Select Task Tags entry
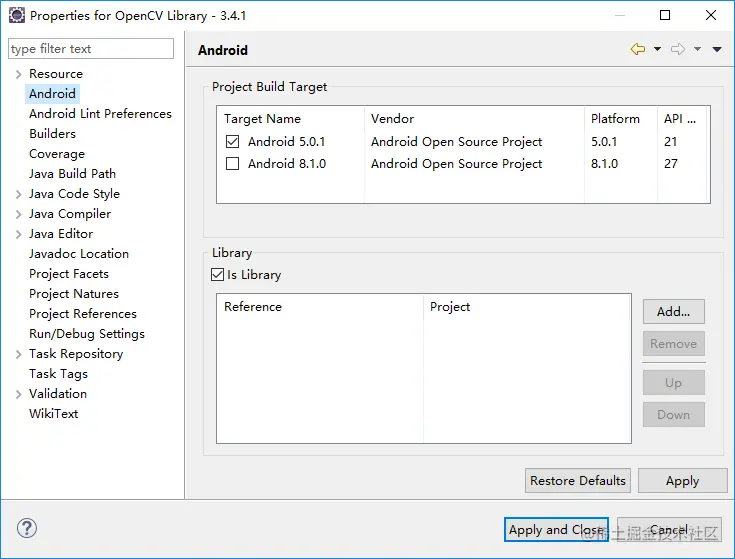Viewport: 735px width, 559px height. (x=58, y=373)
